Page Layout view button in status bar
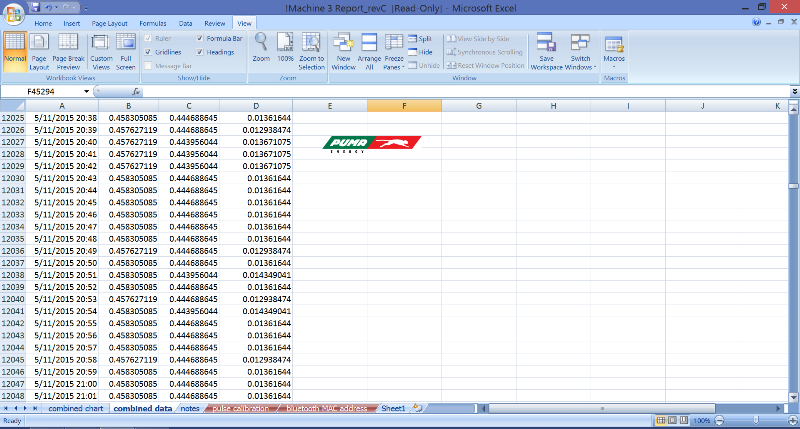Viewport: 800px width, 429px height. click(672, 420)
